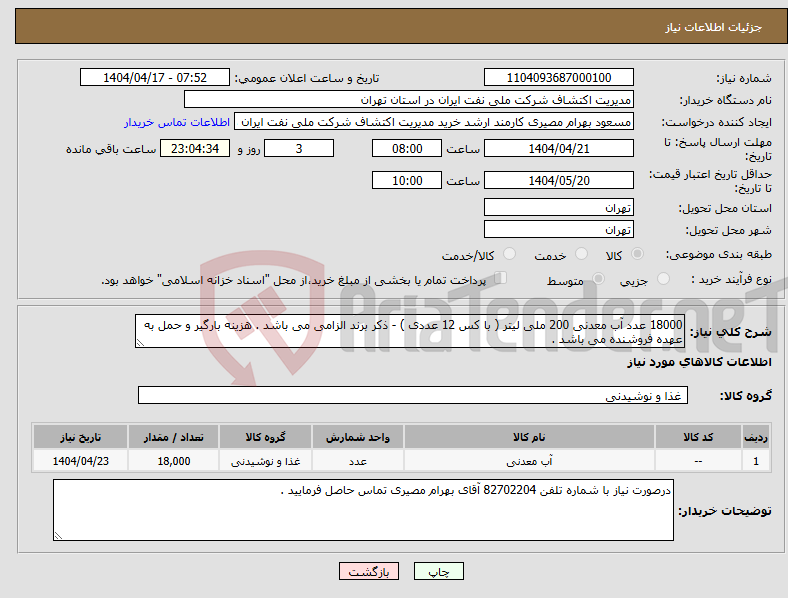788x598 pixels.
Task: Click the تعداد / مقدار column header
Action: point(173,437)
